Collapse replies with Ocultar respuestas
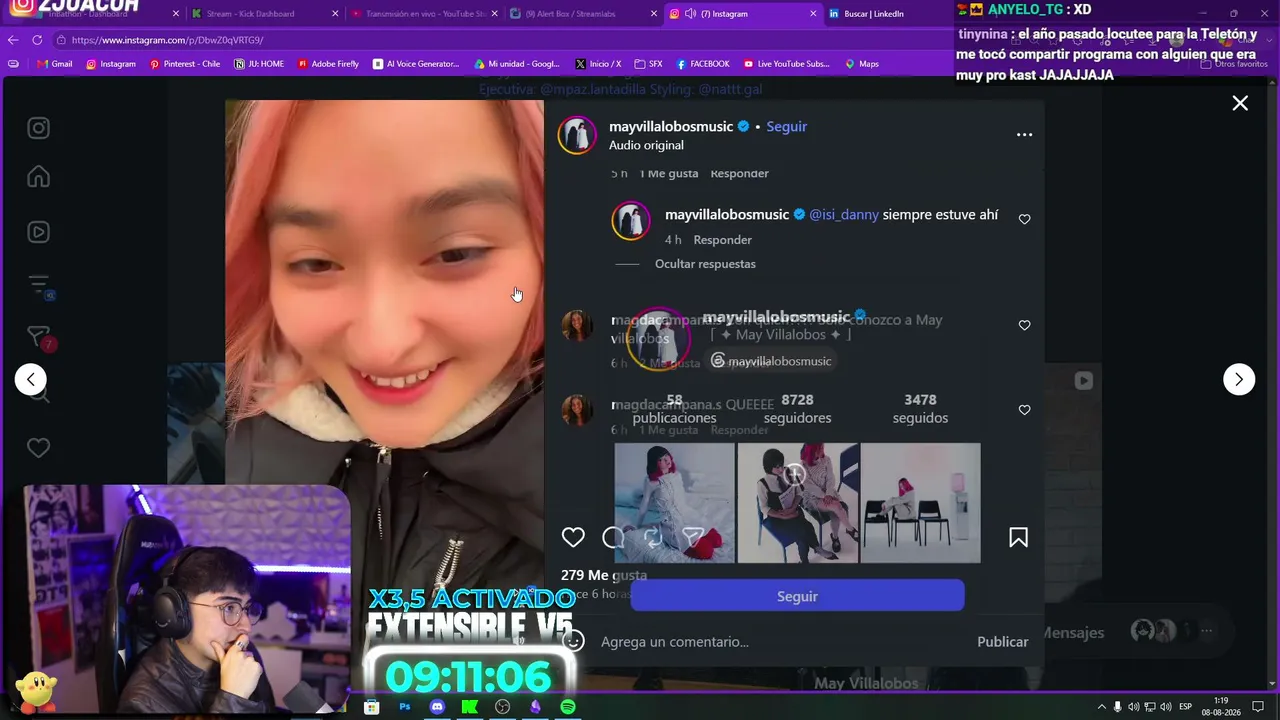 click(x=705, y=264)
